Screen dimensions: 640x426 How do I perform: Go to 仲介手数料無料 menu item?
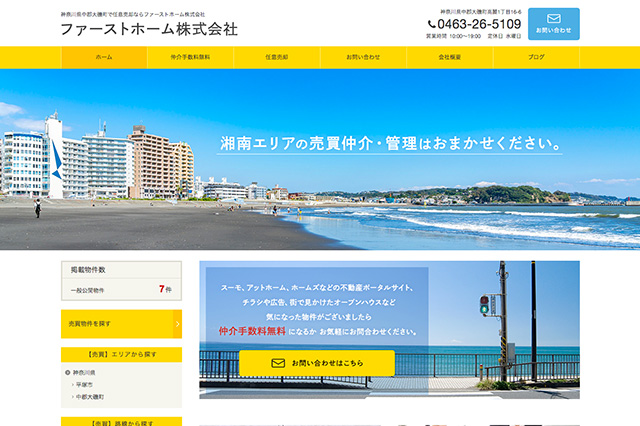click(190, 58)
